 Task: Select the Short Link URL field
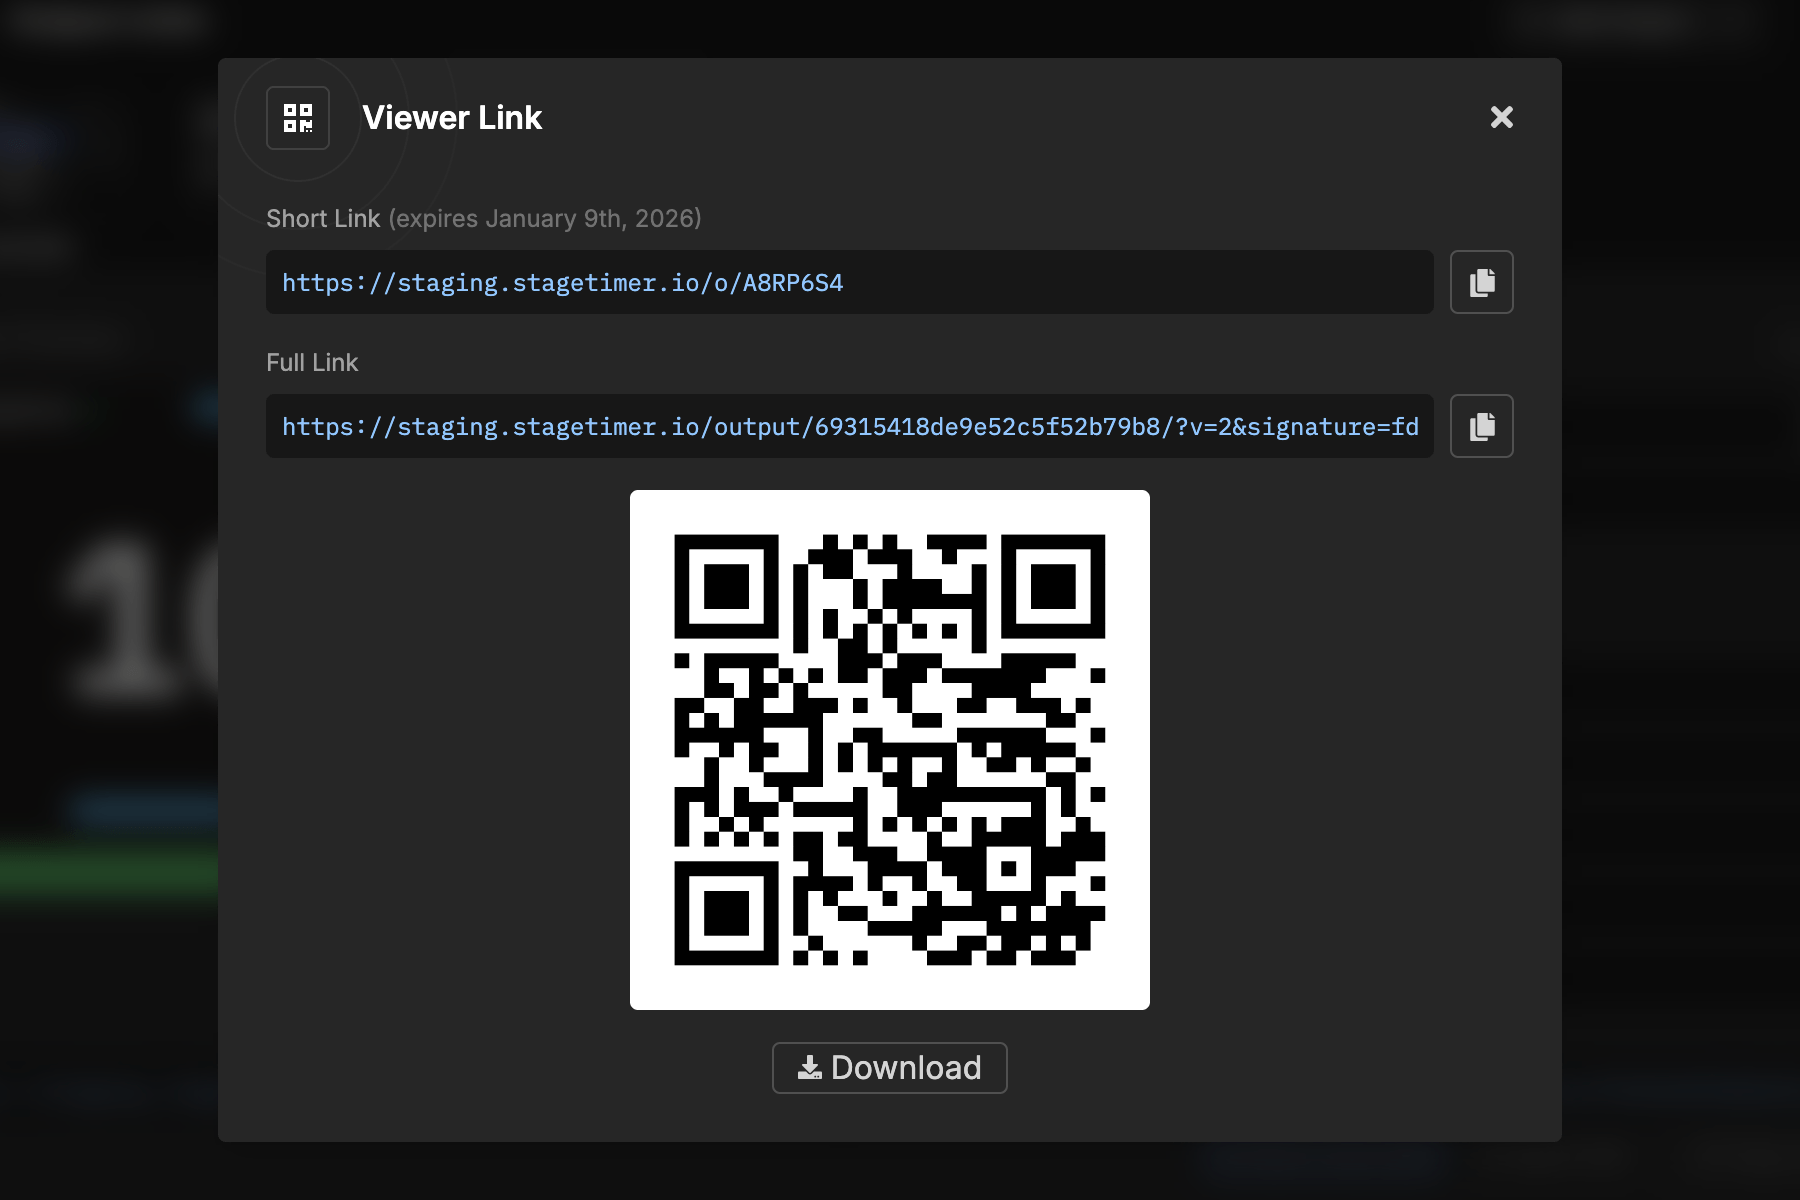849,282
